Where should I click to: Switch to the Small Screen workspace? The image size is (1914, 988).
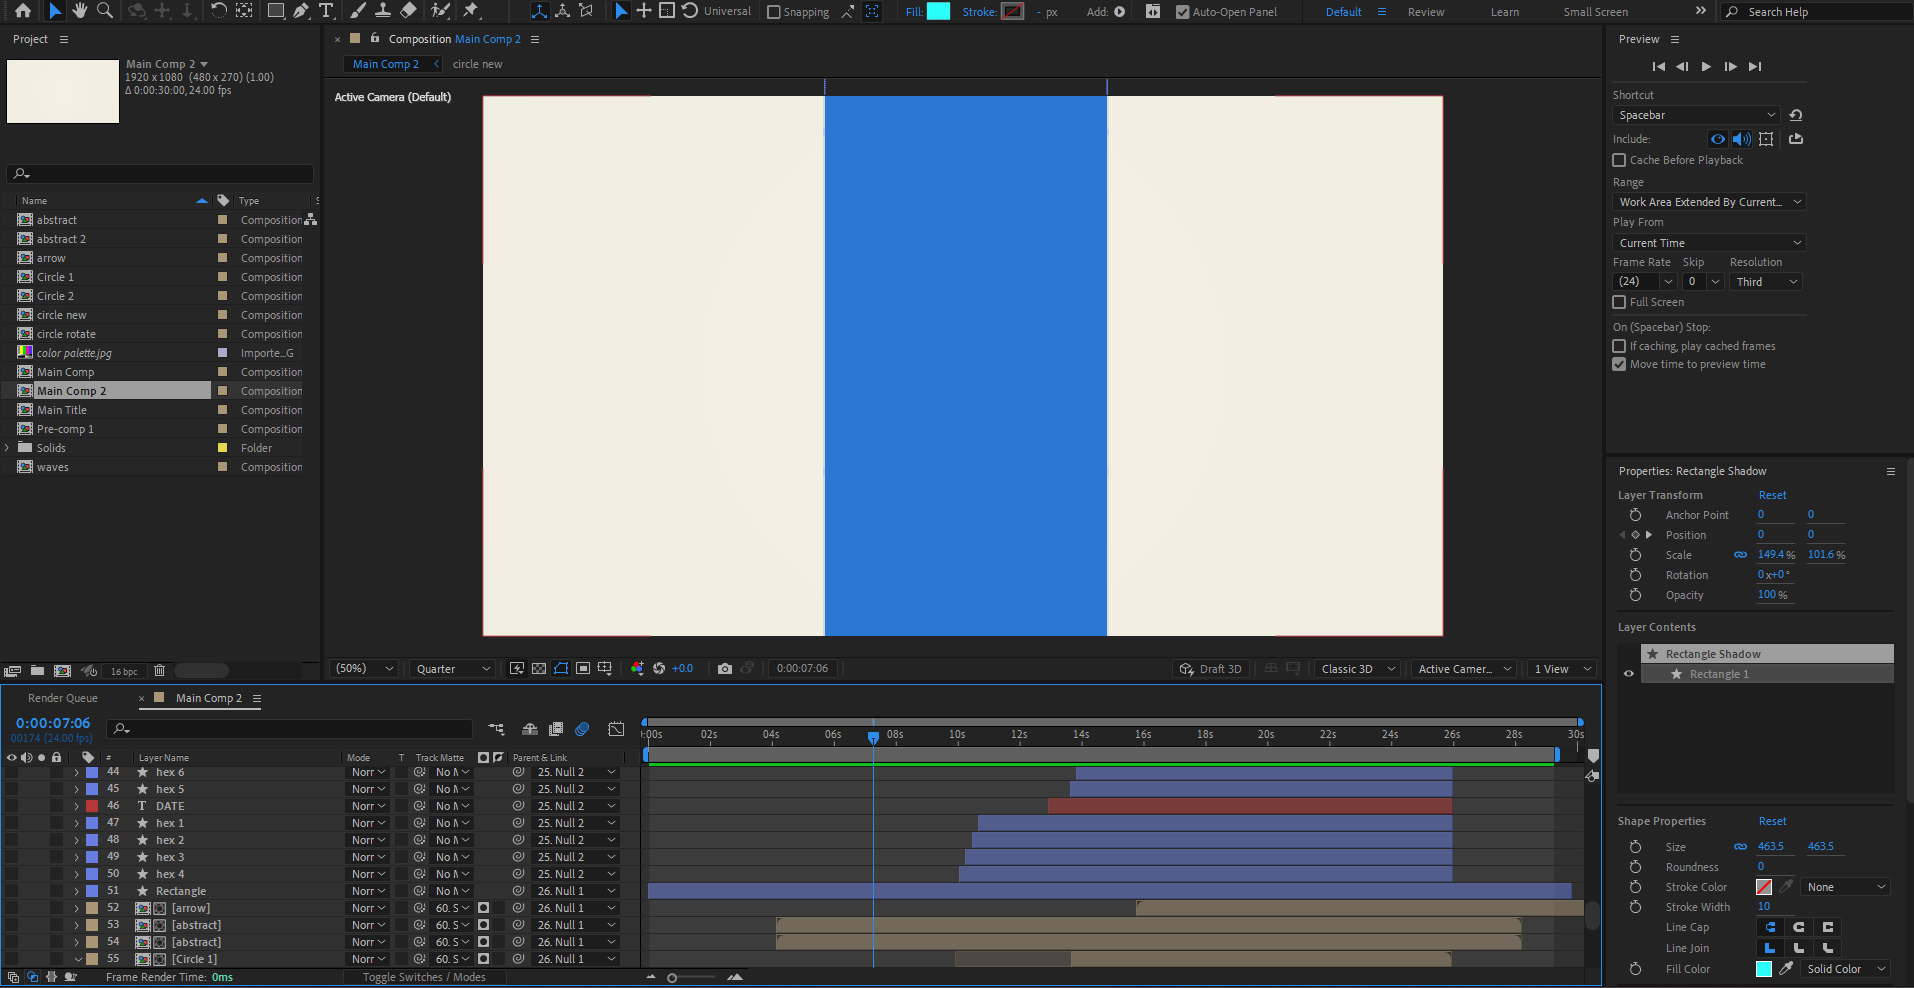(x=1595, y=12)
